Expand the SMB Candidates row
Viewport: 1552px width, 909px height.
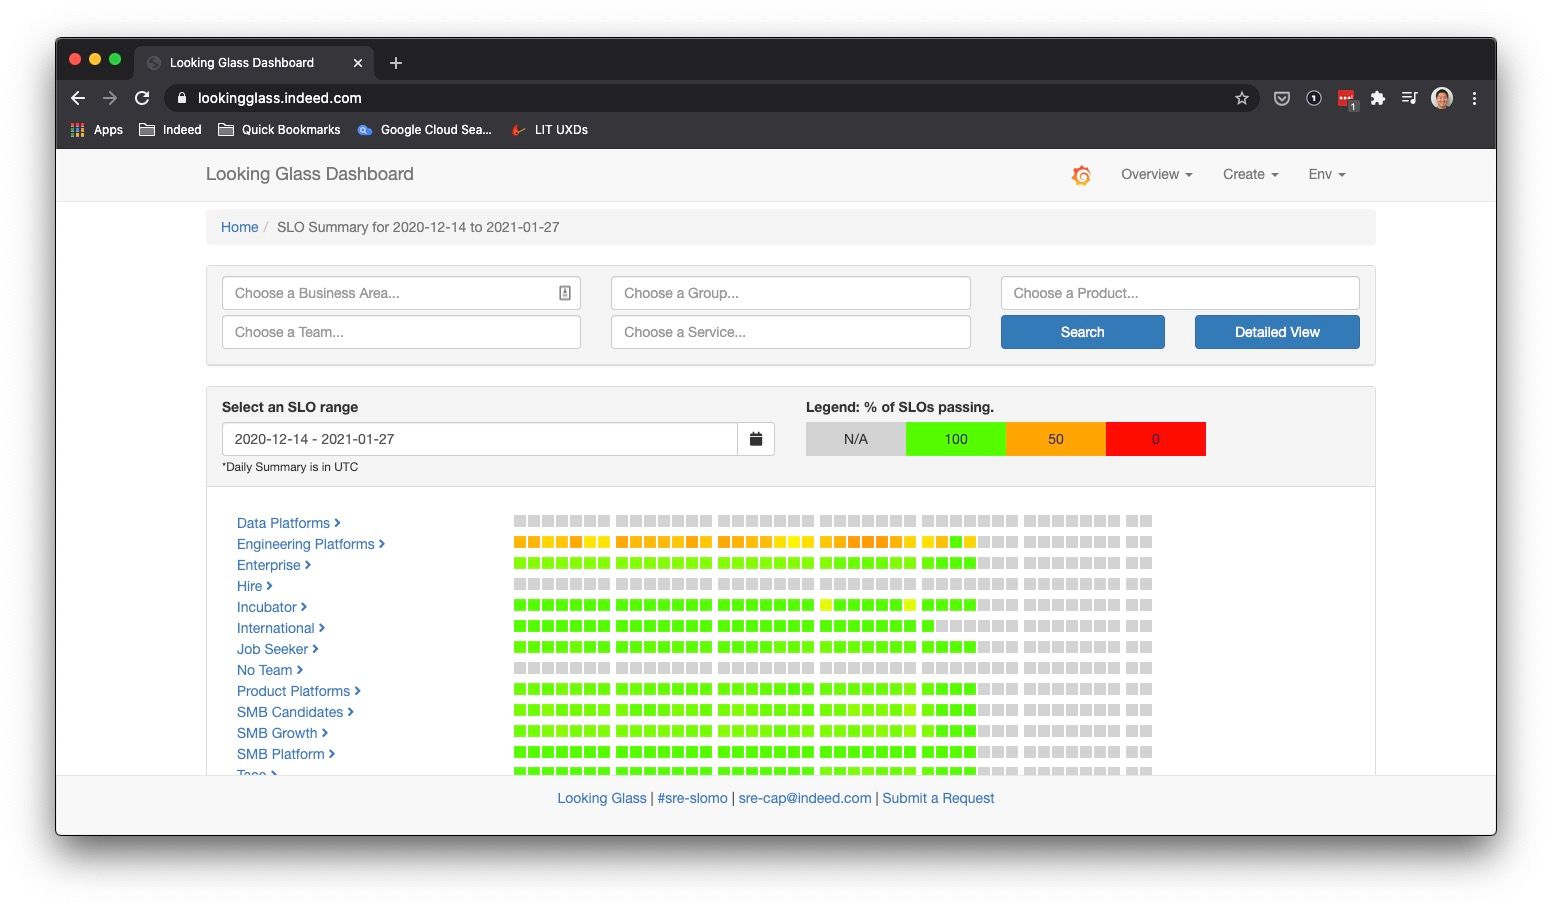(x=295, y=712)
